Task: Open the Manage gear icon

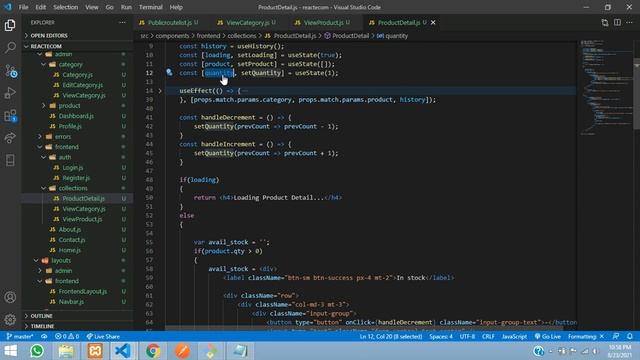Action: tap(10, 319)
